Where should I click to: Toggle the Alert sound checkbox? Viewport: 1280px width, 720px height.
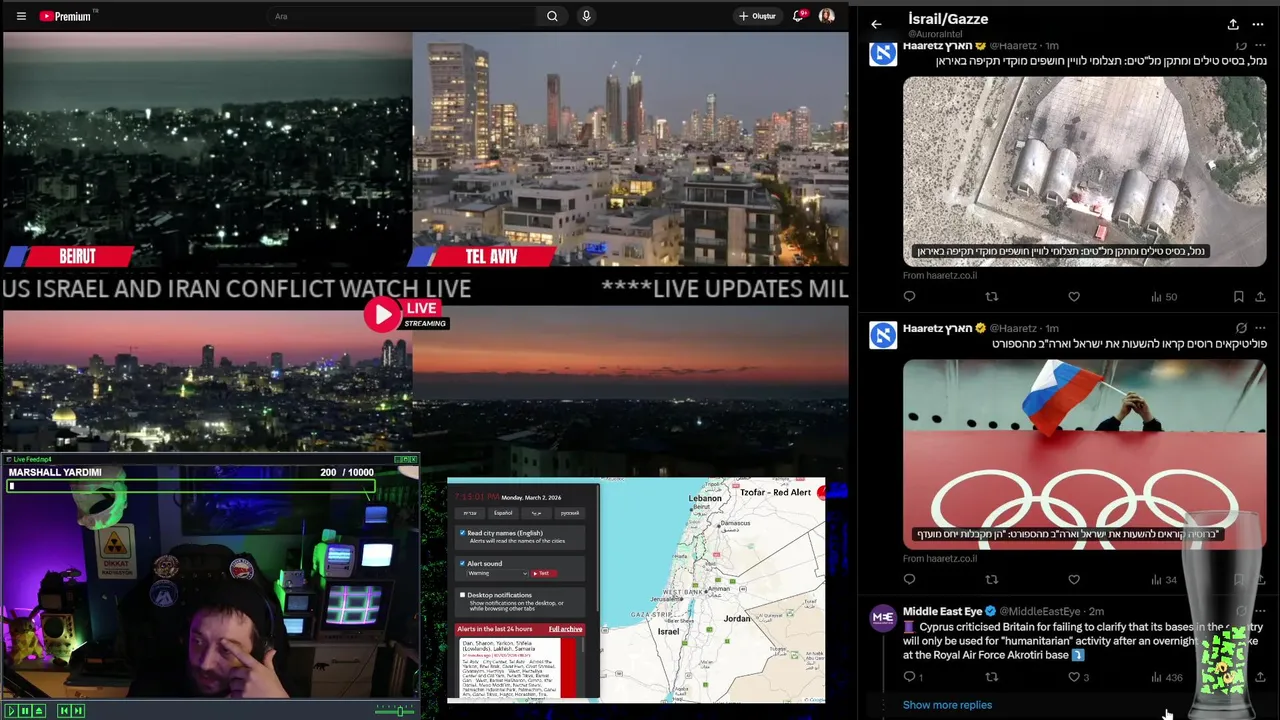pos(462,563)
